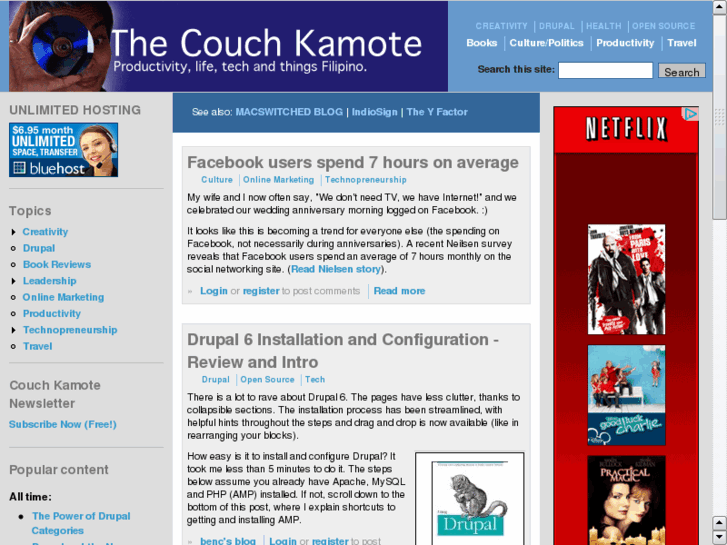Select Travel in Topics list
Screen dimensions: 727x545
tap(38, 346)
